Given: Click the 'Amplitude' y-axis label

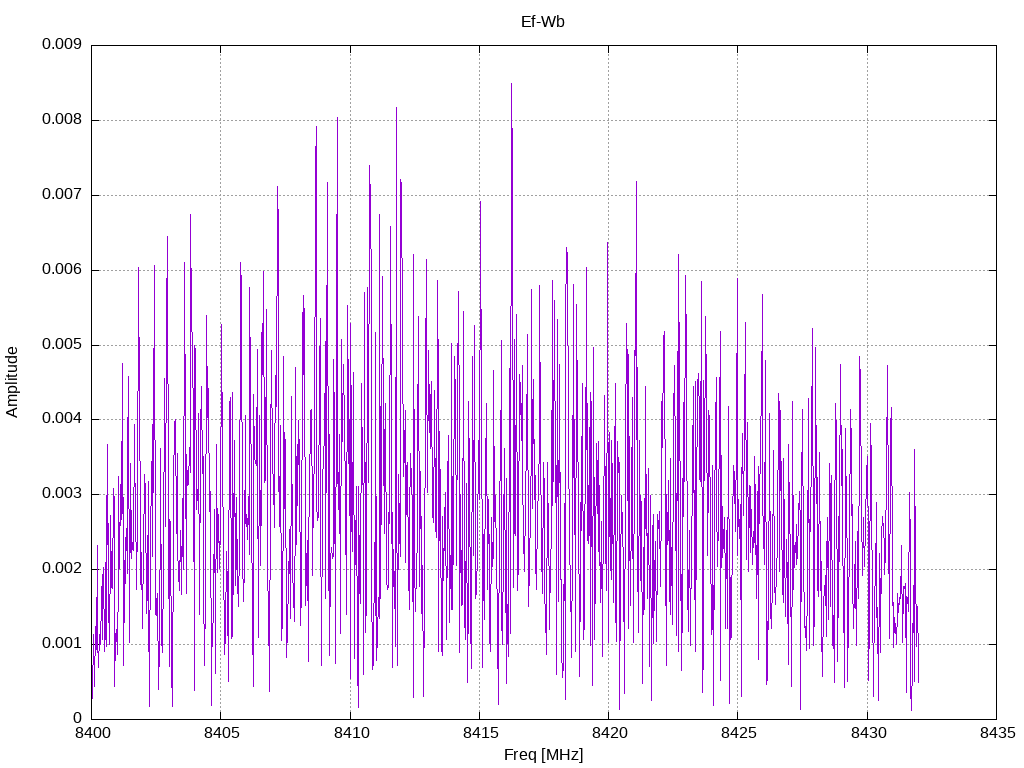Looking at the screenshot, I should pos(12,382).
